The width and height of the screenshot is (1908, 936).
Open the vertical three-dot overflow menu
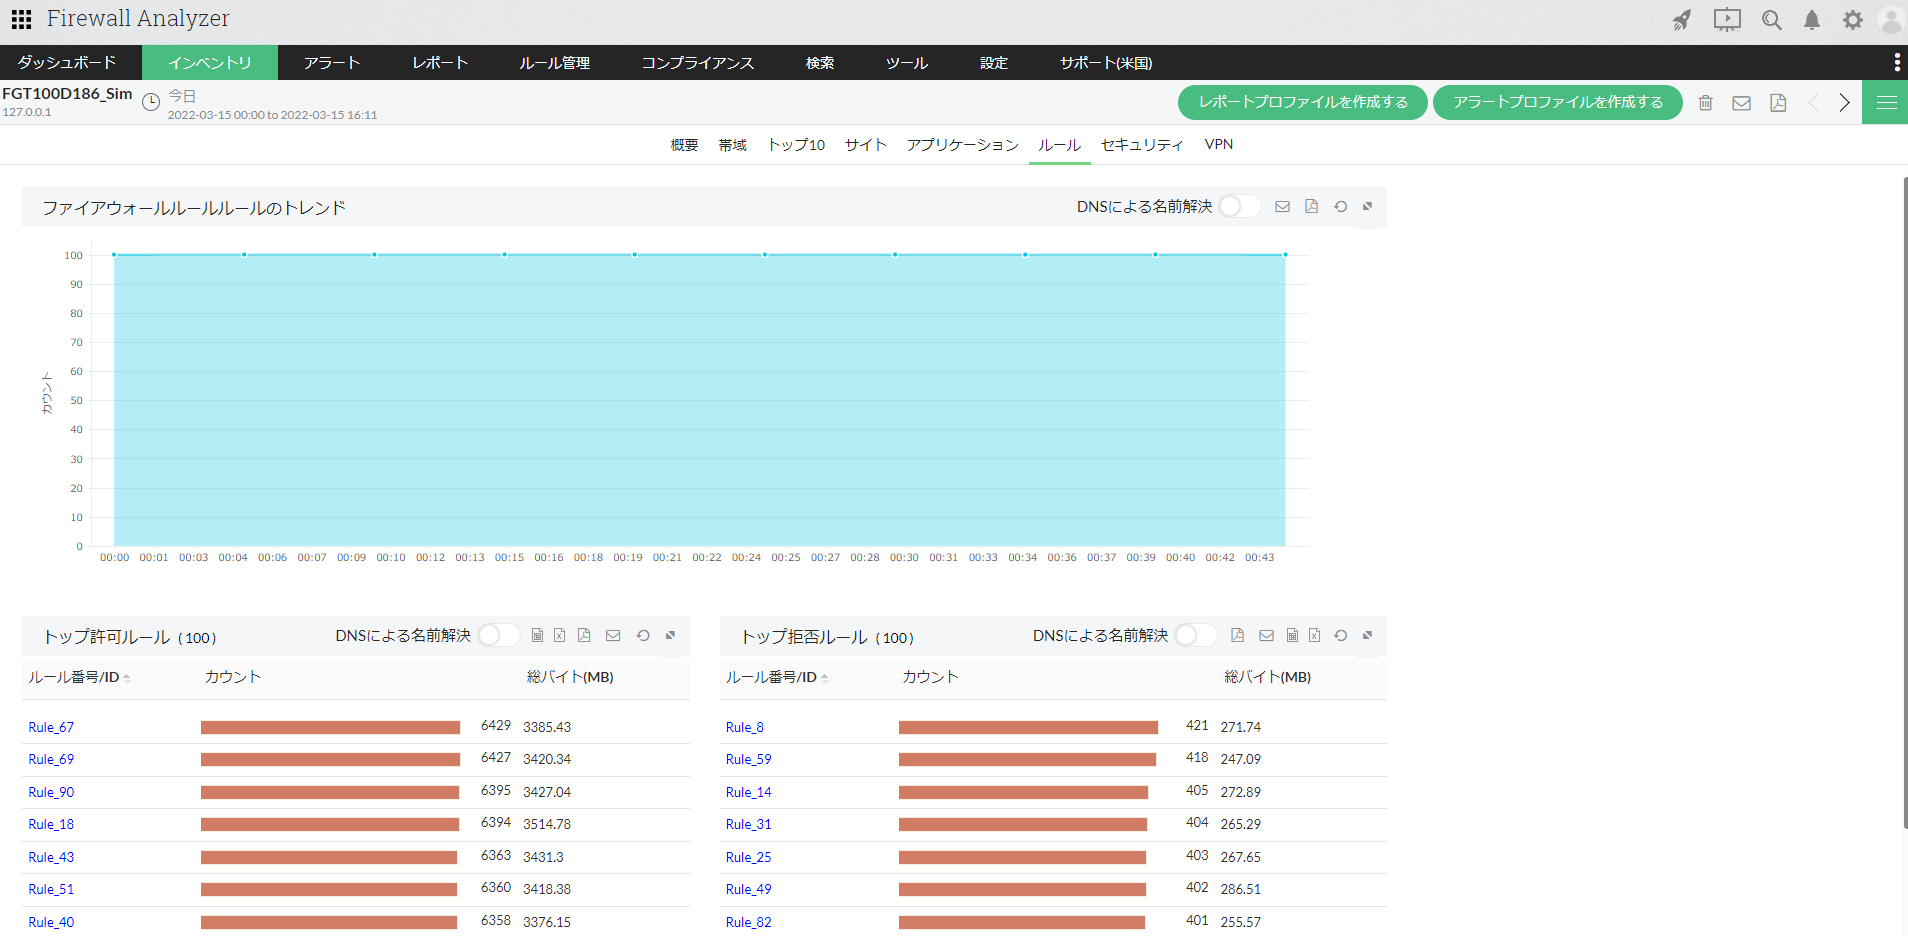[1896, 62]
